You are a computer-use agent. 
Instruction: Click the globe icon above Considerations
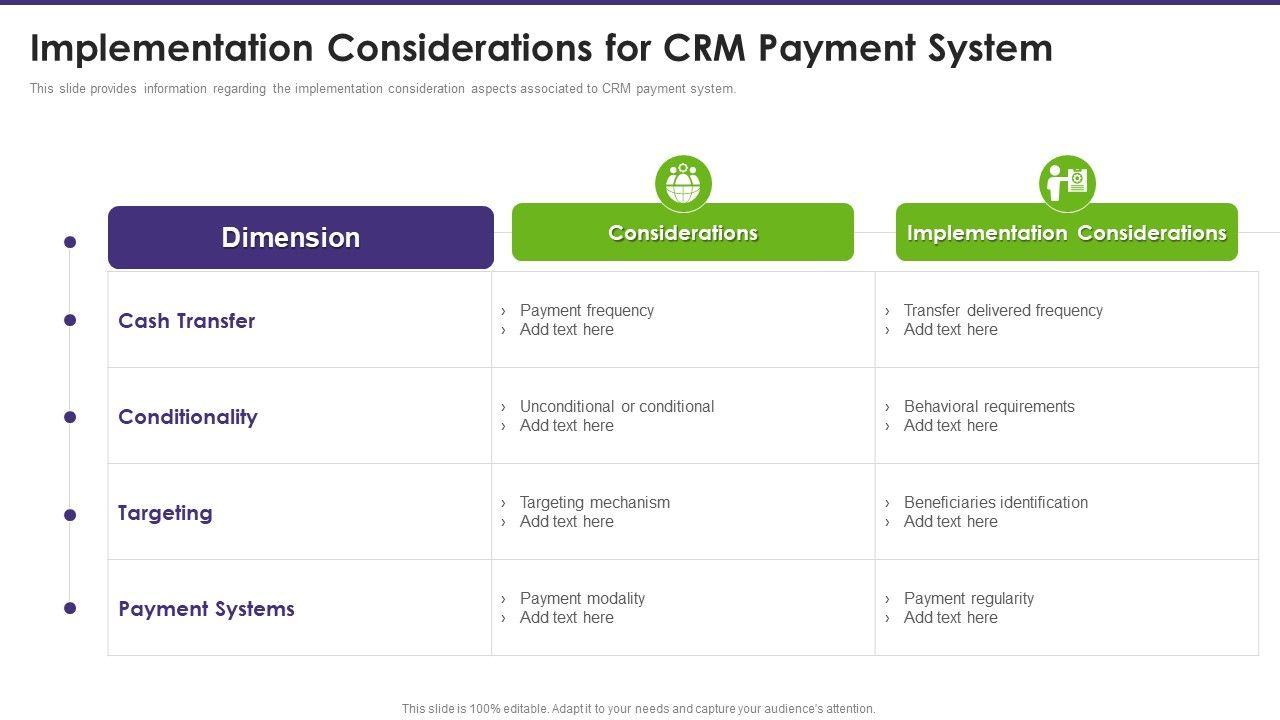click(x=683, y=184)
